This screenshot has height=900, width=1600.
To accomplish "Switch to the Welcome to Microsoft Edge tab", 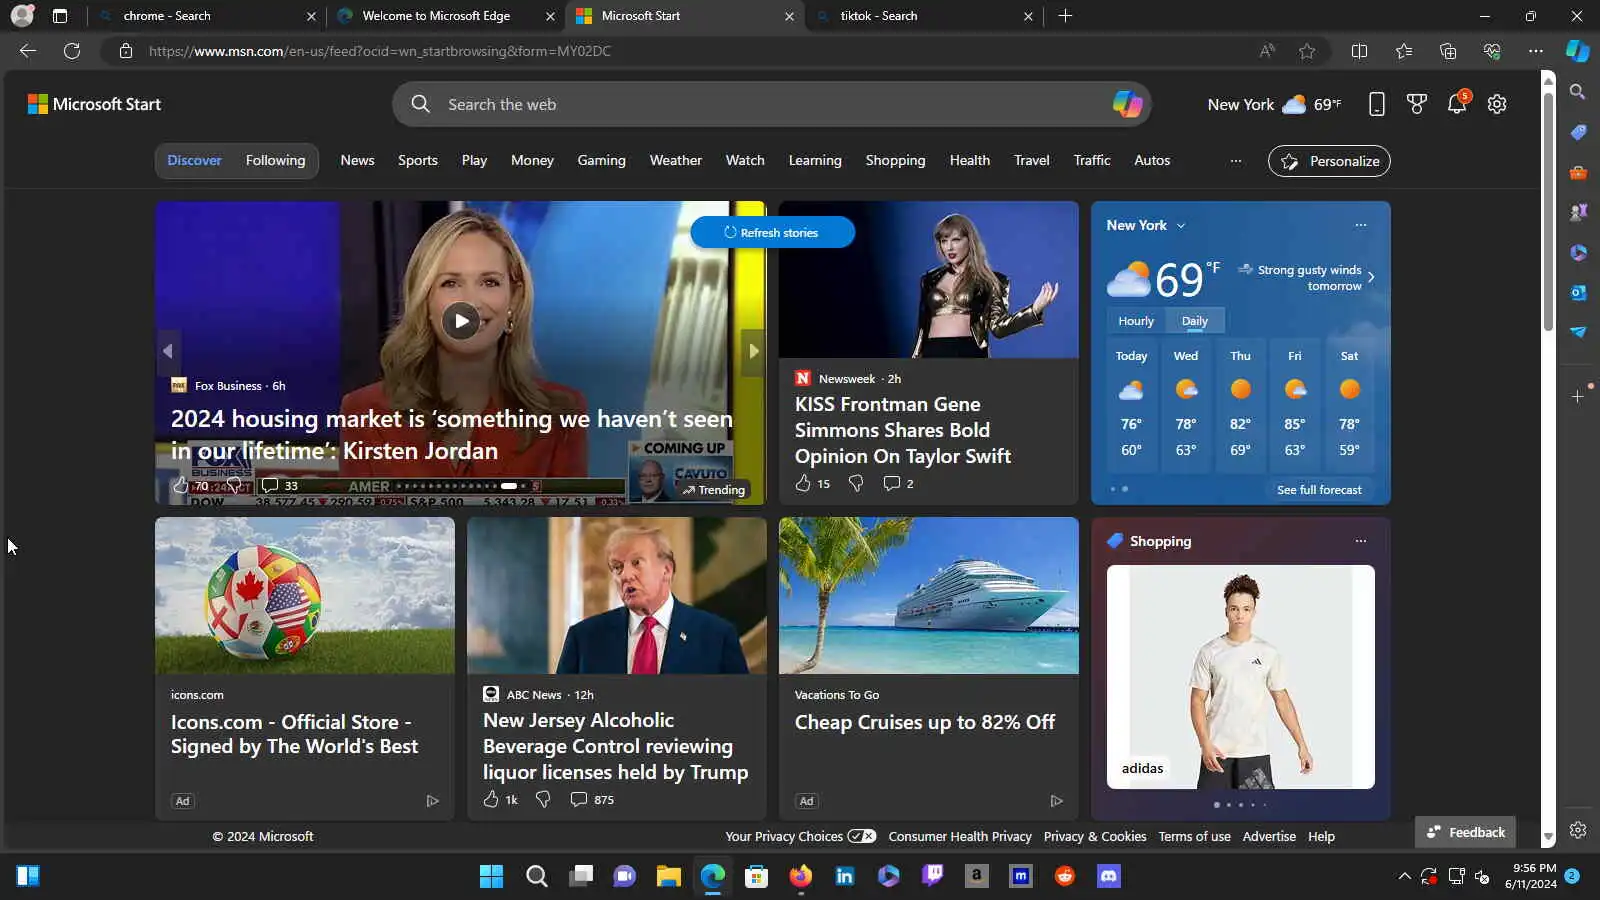I will [x=445, y=16].
